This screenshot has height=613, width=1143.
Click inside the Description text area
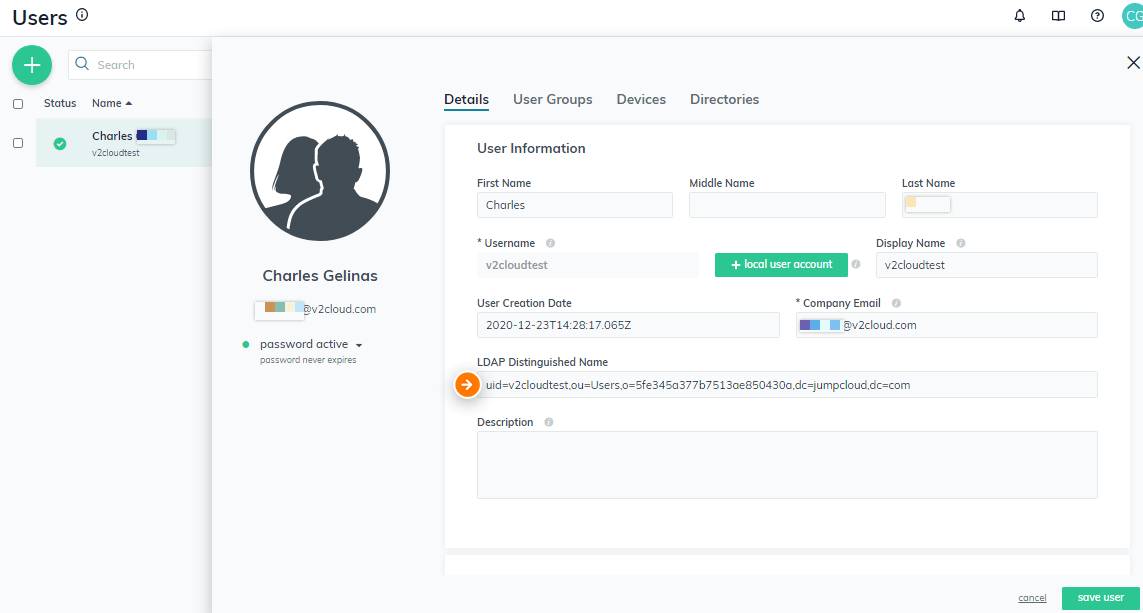point(787,465)
